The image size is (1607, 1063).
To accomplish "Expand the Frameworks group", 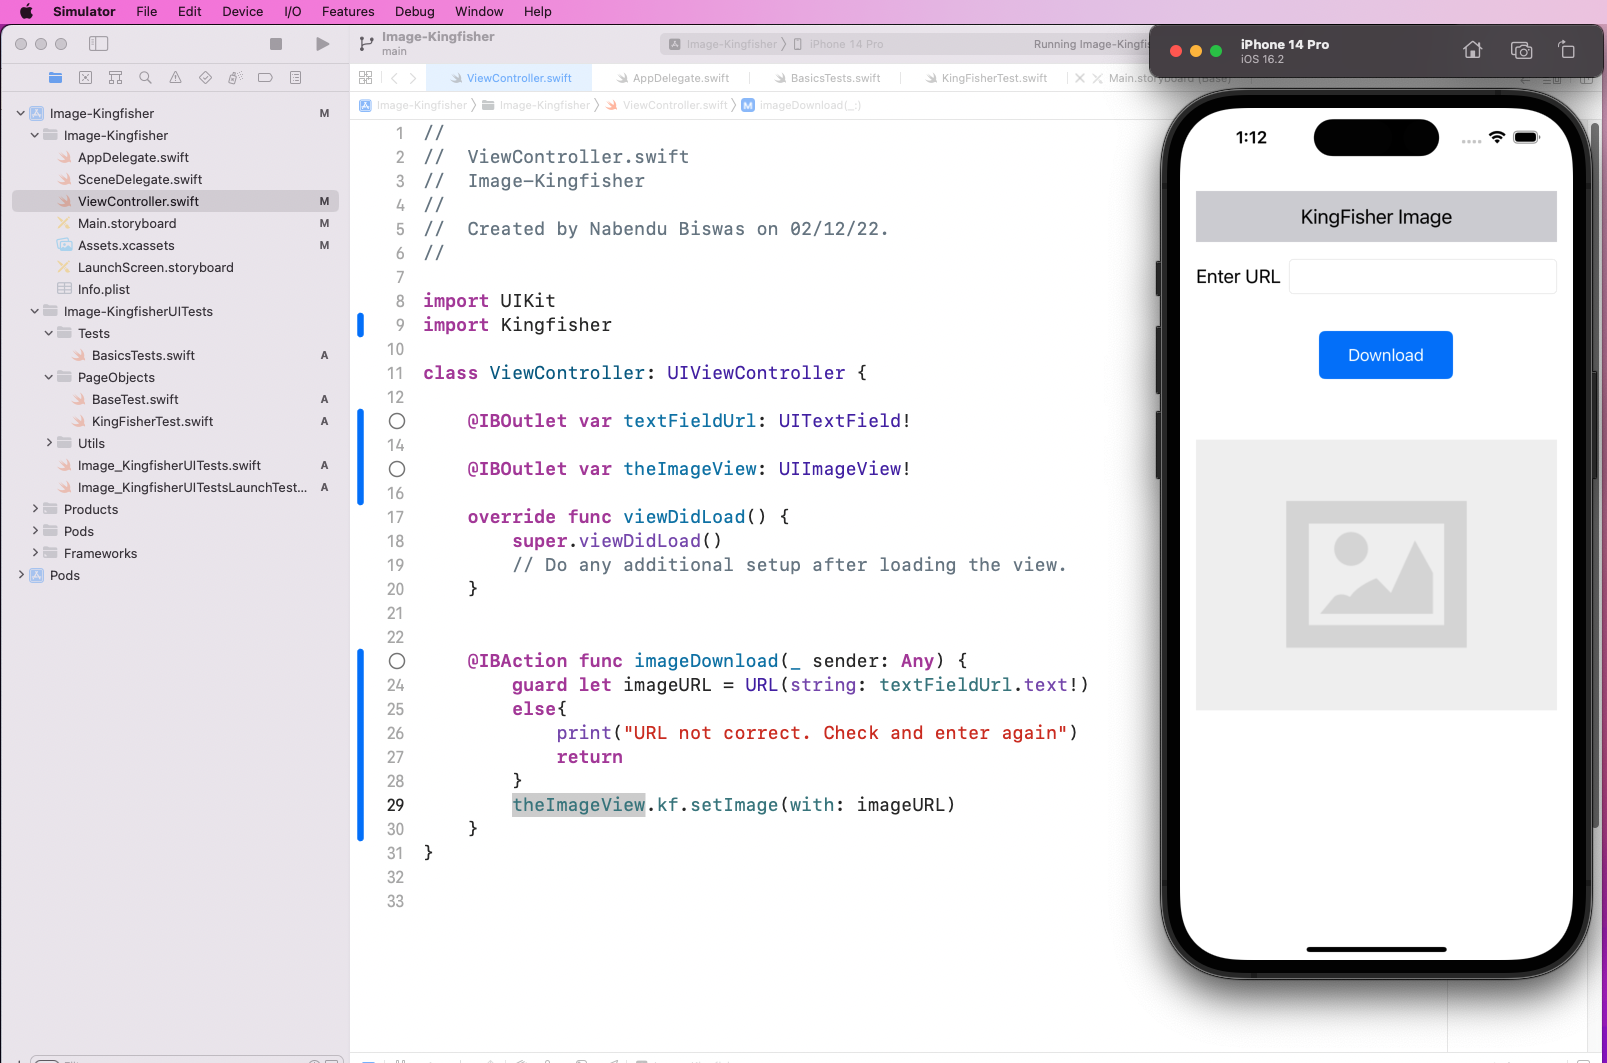I will point(35,553).
